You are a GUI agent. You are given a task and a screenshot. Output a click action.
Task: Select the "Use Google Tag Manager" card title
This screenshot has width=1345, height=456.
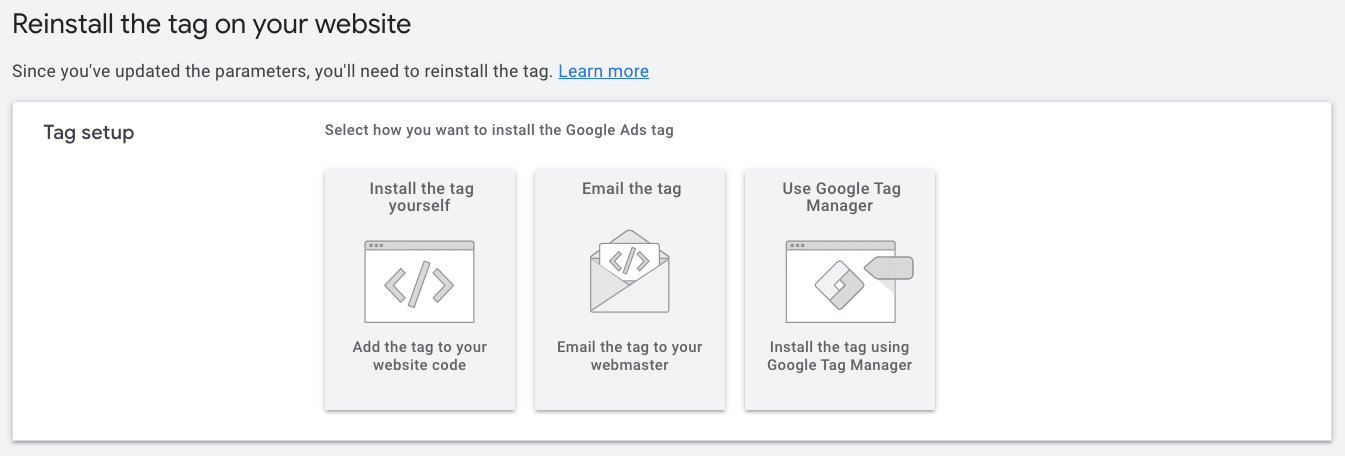[841, 197]
